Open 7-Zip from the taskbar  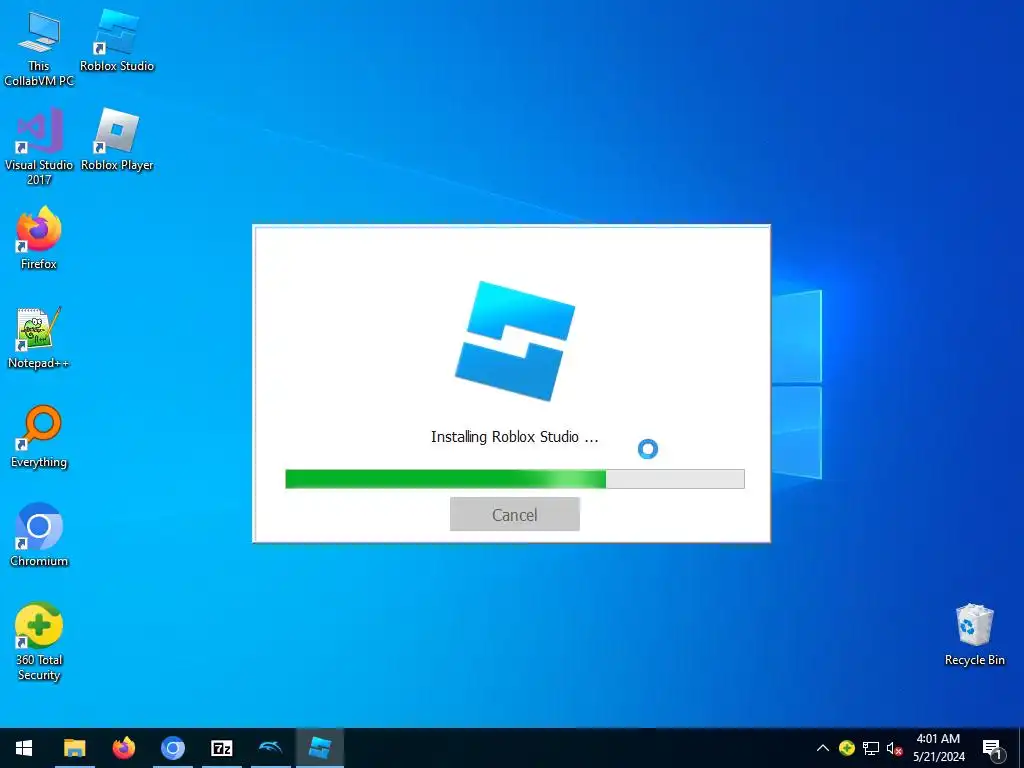221,748
